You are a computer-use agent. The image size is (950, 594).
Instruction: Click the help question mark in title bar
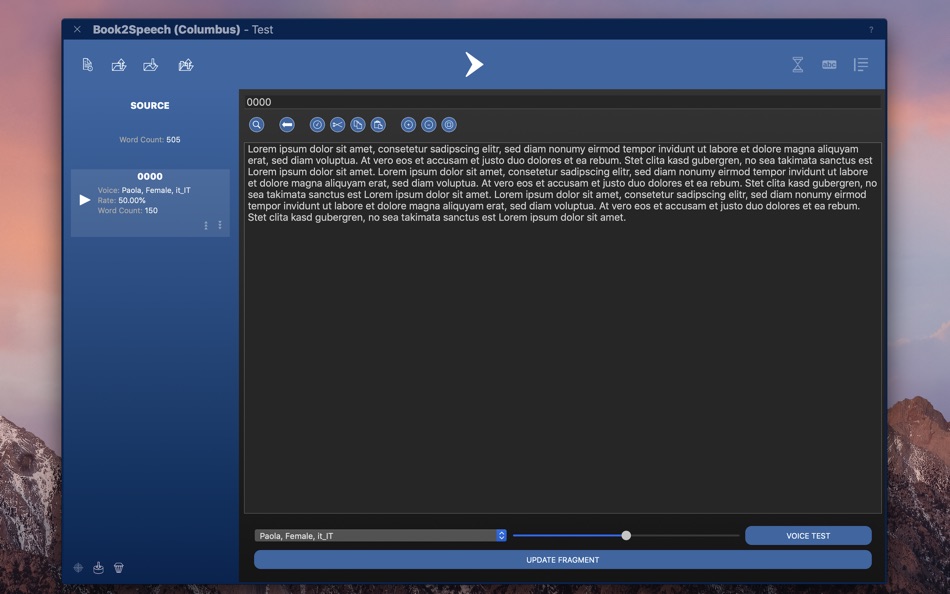tap(871, 30)
